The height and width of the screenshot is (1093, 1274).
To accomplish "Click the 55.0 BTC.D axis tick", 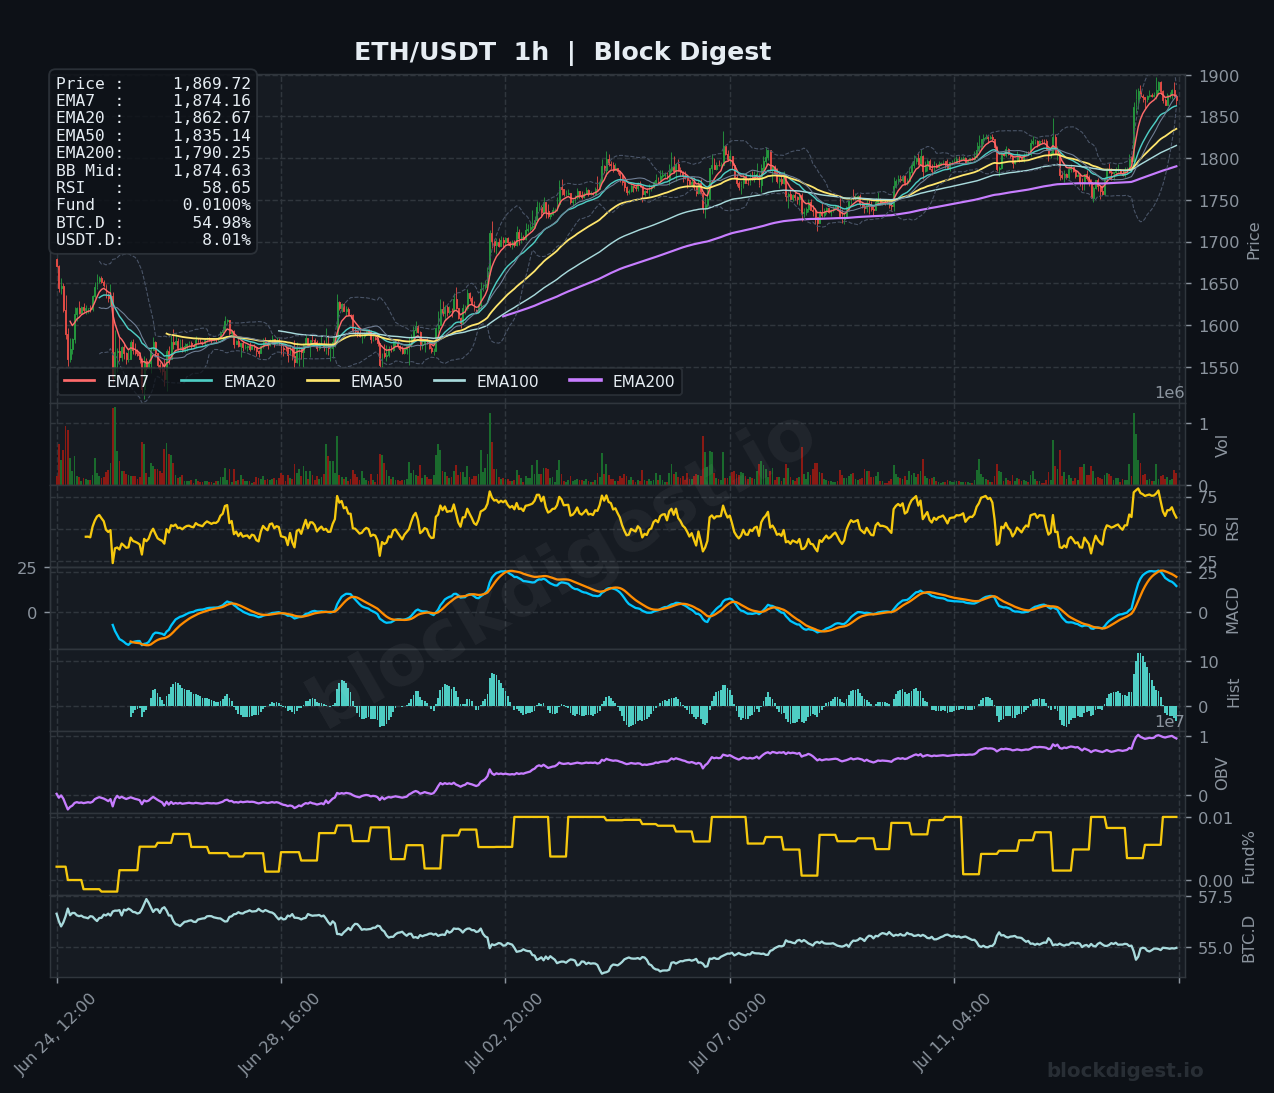I will pyautogui.click(x=1215, y=948).
